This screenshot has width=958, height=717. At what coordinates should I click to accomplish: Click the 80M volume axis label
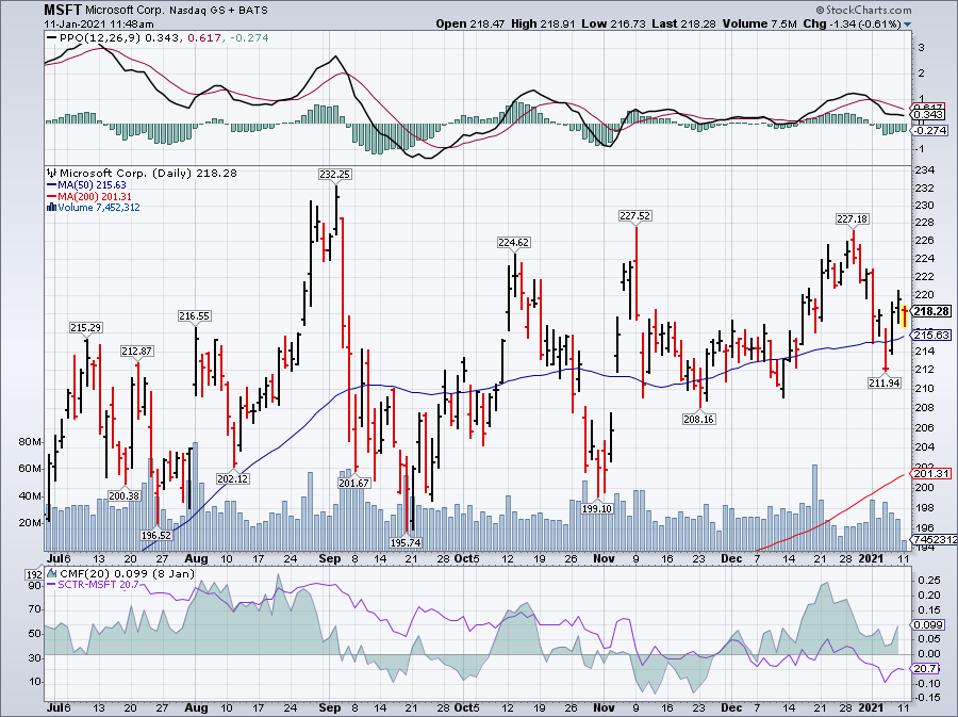30,442
